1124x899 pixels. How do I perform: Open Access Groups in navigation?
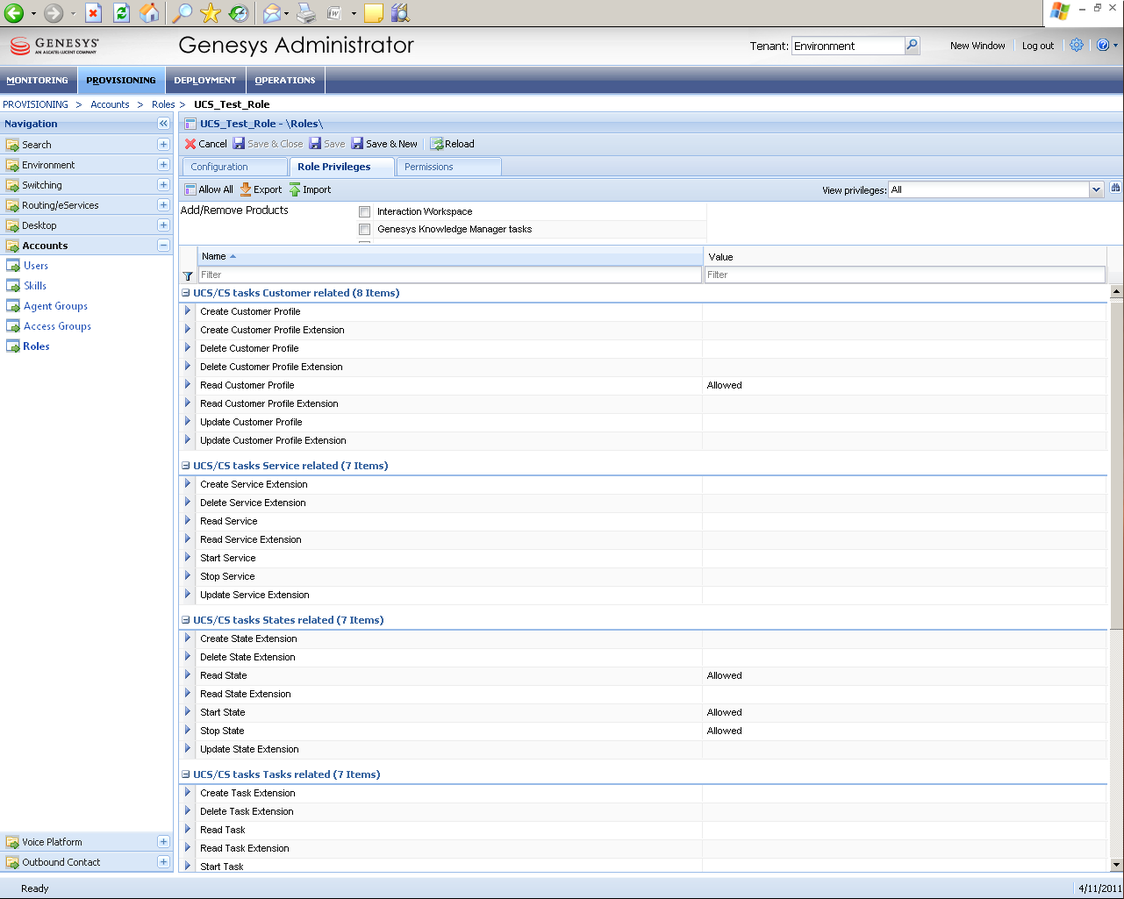(57, 326)
